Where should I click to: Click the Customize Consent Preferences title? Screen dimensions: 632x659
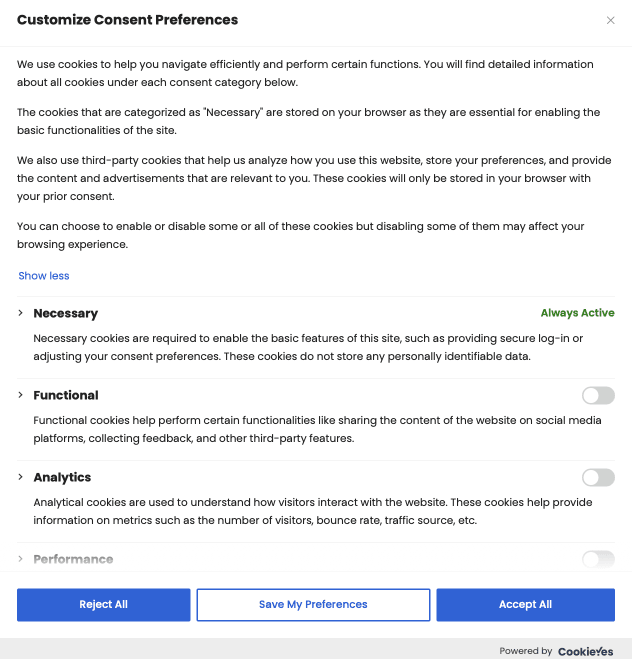pos(127,20)
